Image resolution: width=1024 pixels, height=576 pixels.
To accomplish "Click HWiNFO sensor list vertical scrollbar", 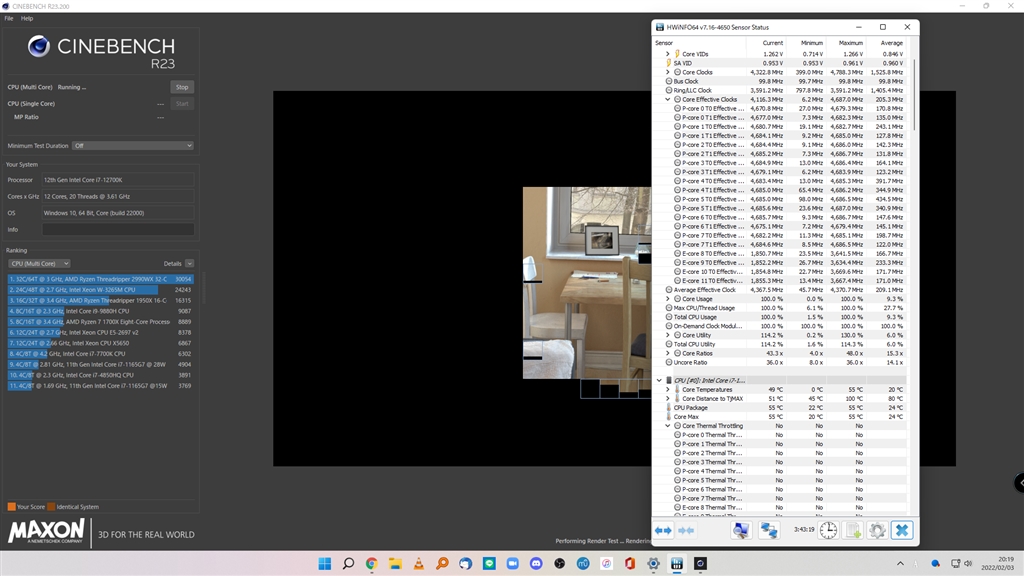I will 913,94.
